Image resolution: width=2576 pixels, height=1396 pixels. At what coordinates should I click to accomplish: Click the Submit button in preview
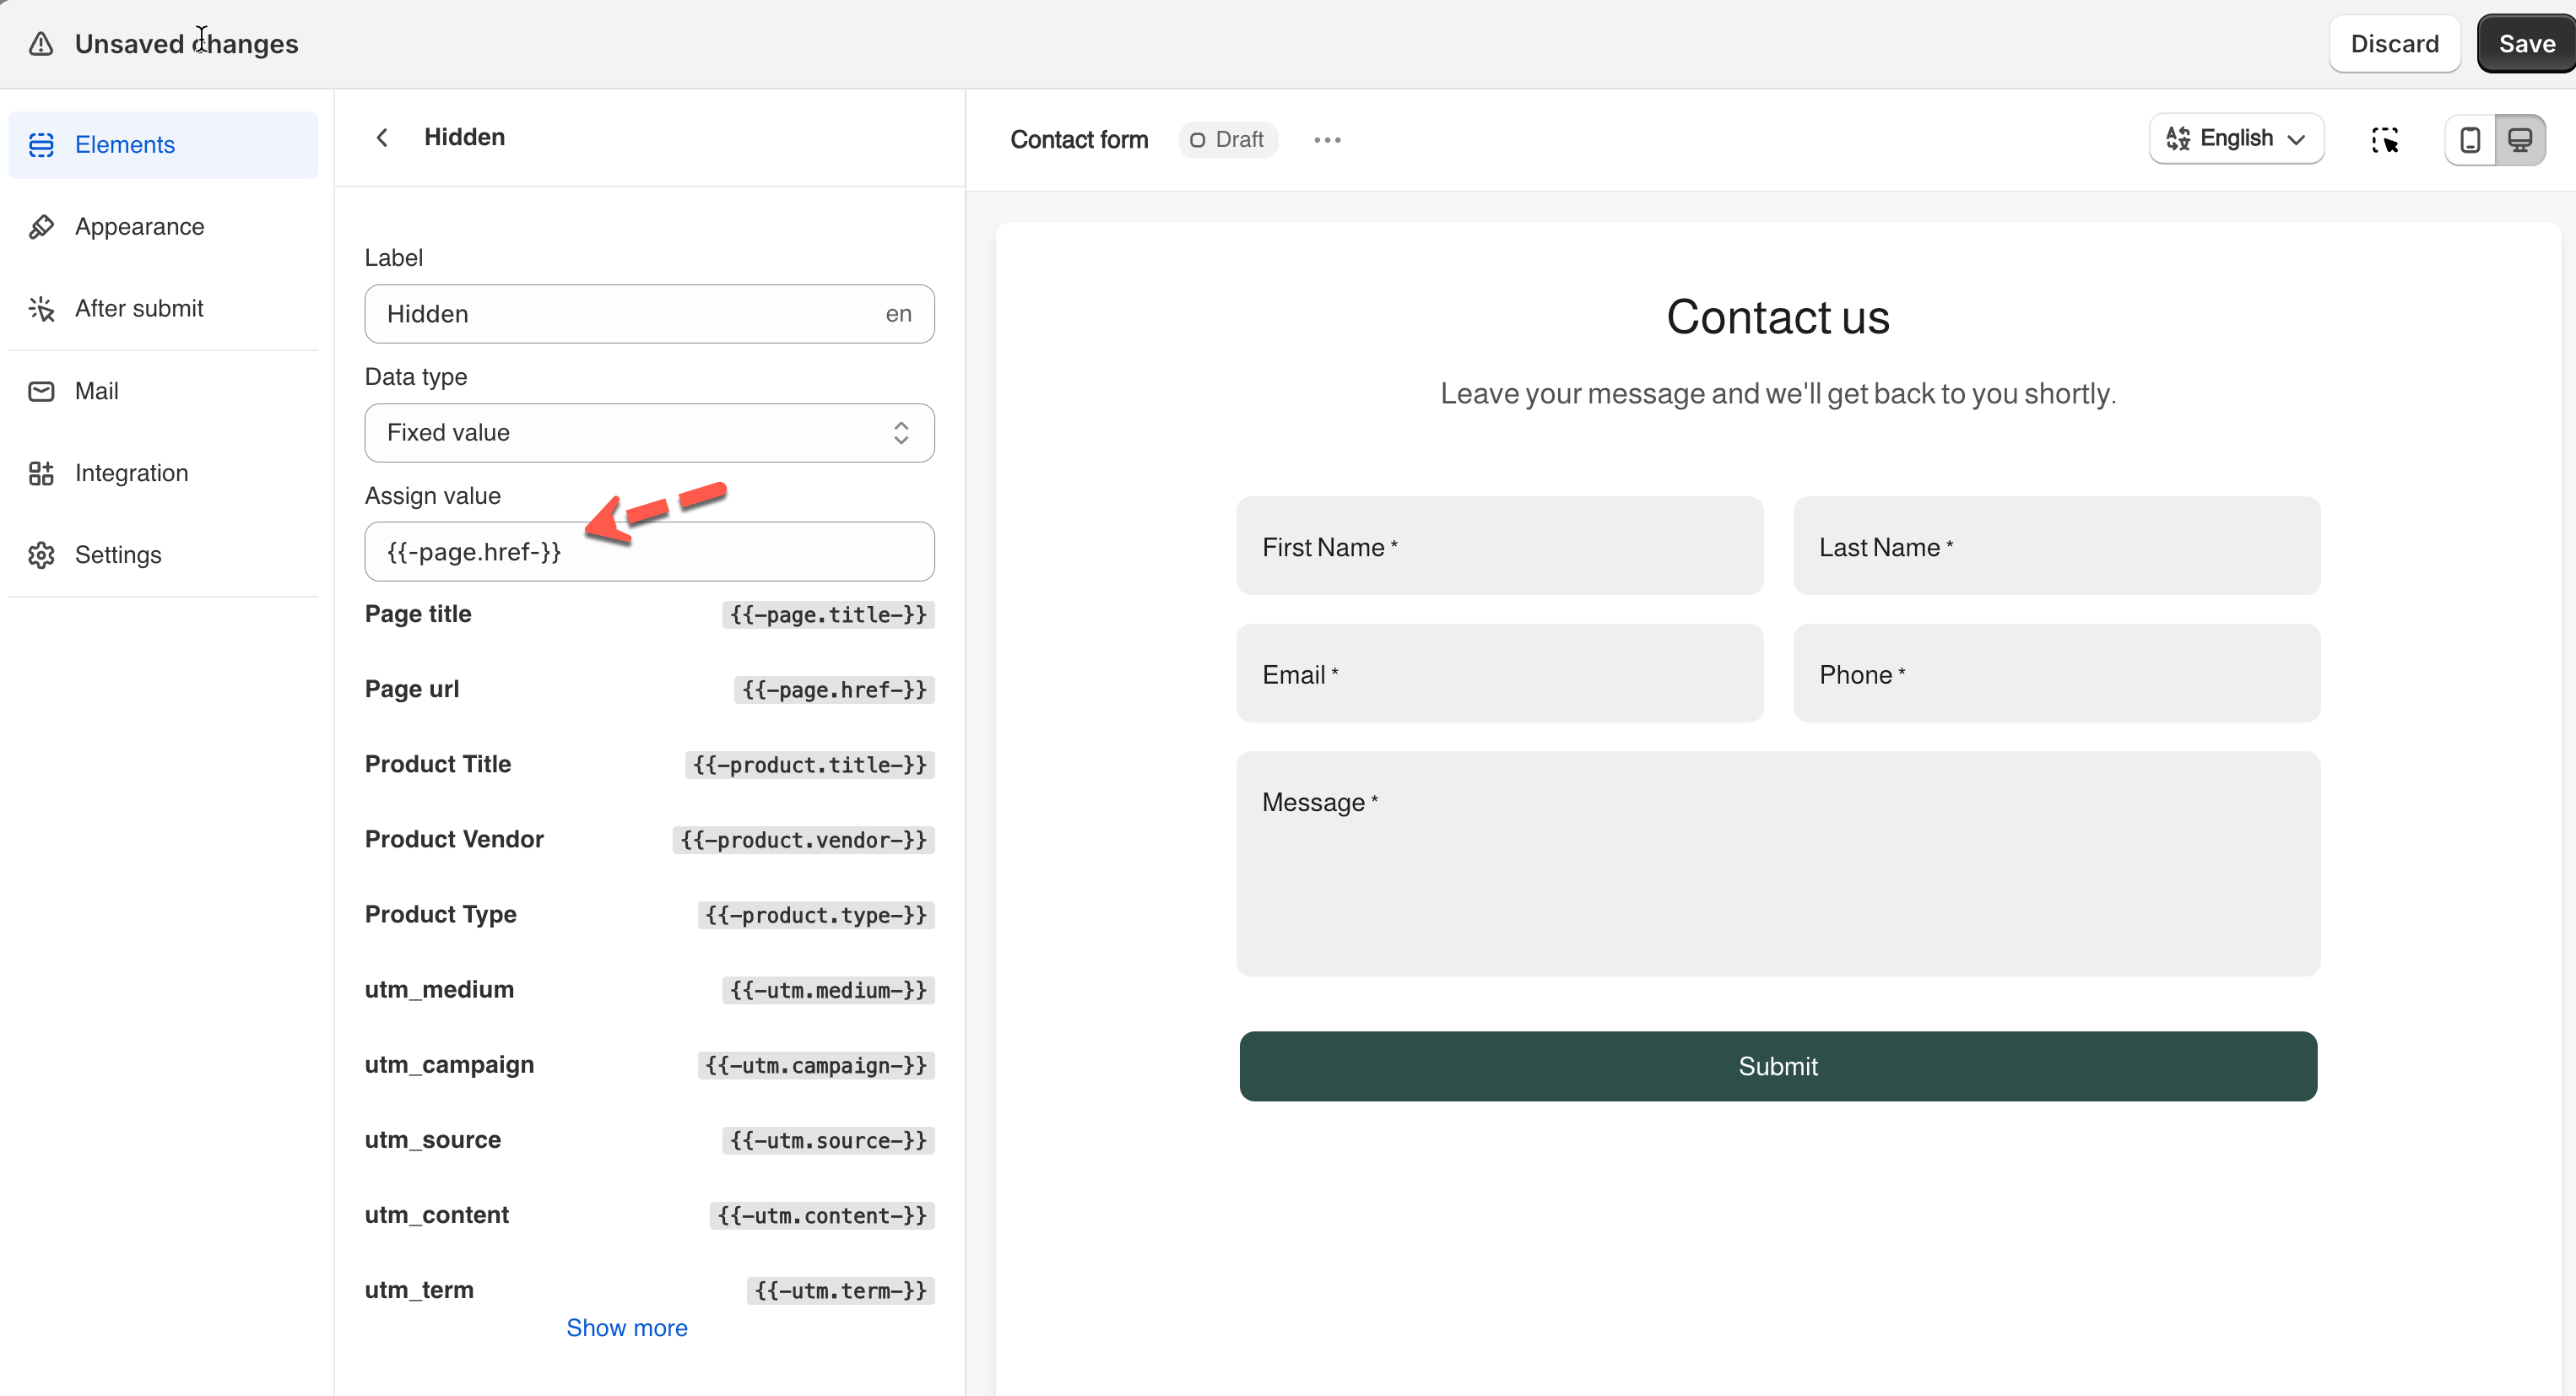tap(1777, 1066)
